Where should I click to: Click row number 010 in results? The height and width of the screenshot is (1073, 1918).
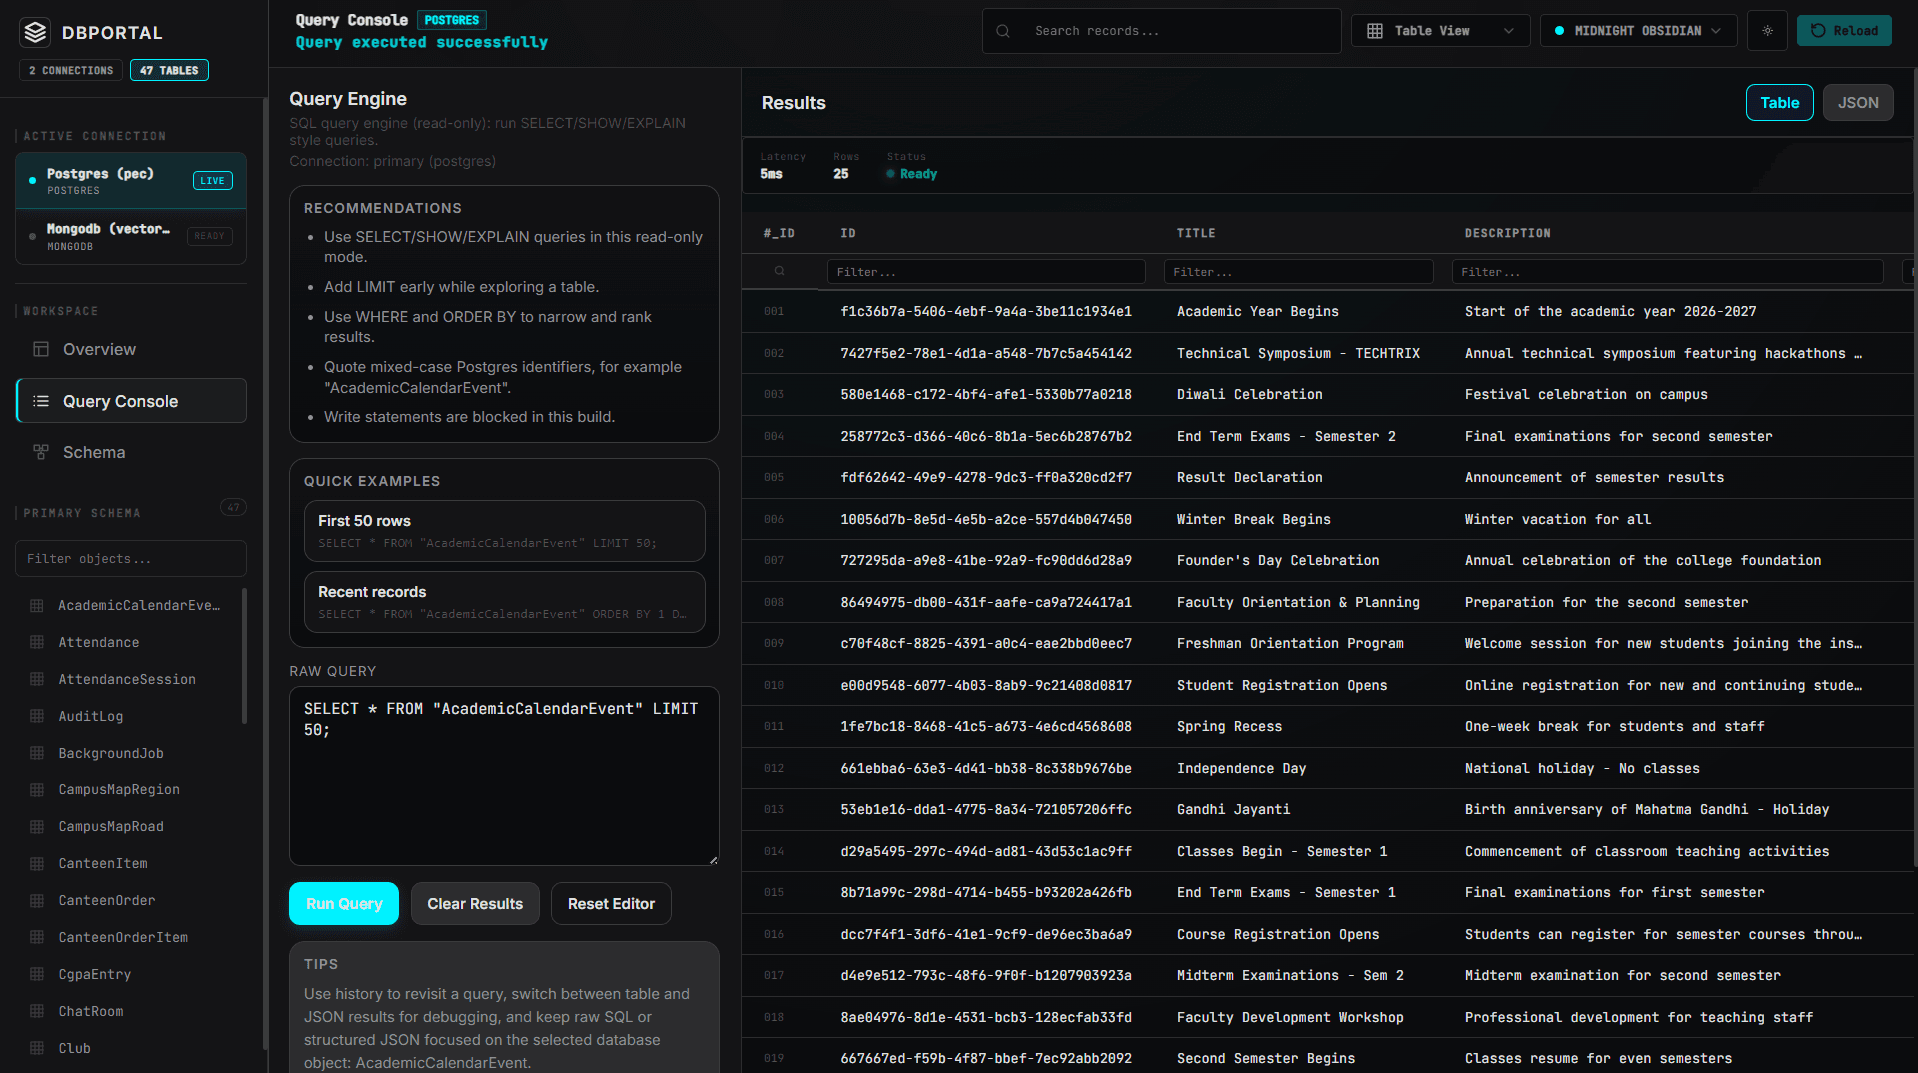(774, 685)
